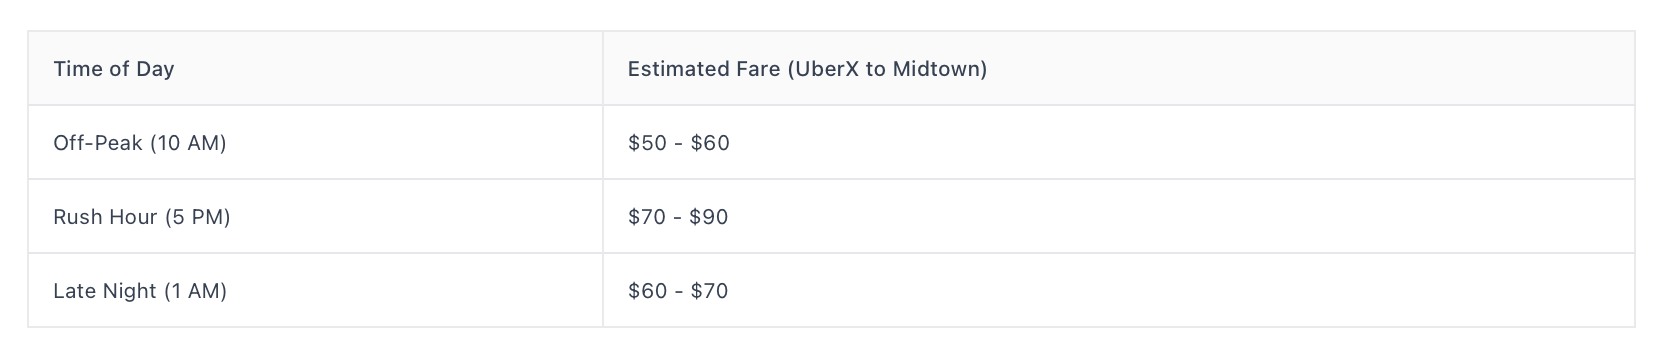Viewport: 1659px width, 363px height.
Task: Click the "$50" amount in Off-Peak row
Action: pos(647,143)
